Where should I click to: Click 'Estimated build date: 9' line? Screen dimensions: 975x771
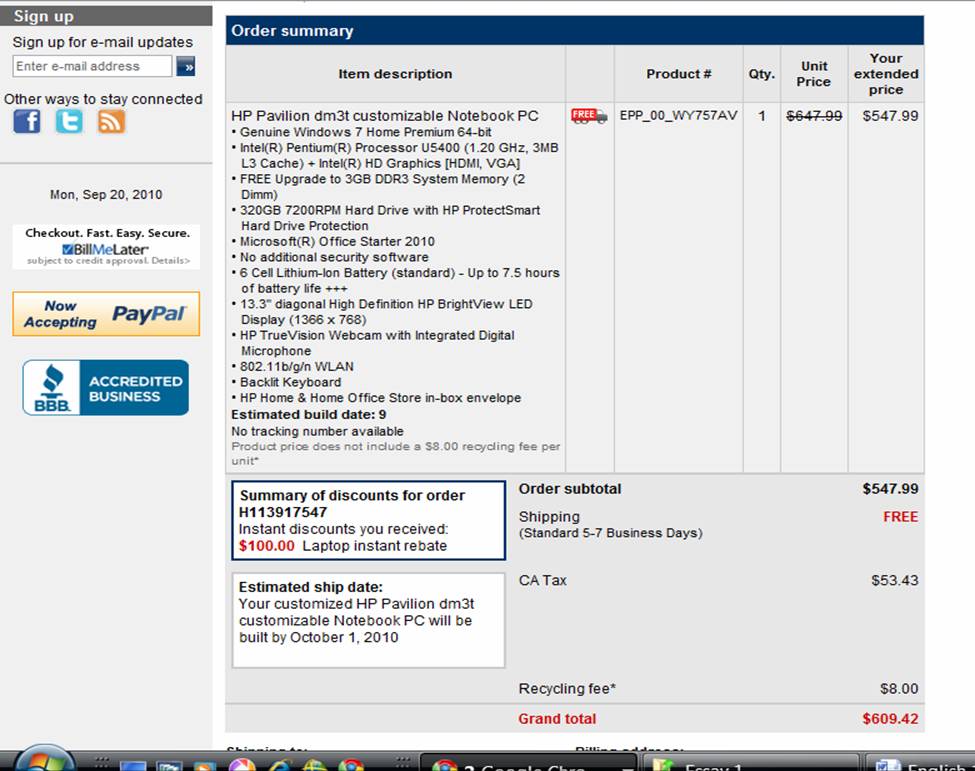point(309,415)
